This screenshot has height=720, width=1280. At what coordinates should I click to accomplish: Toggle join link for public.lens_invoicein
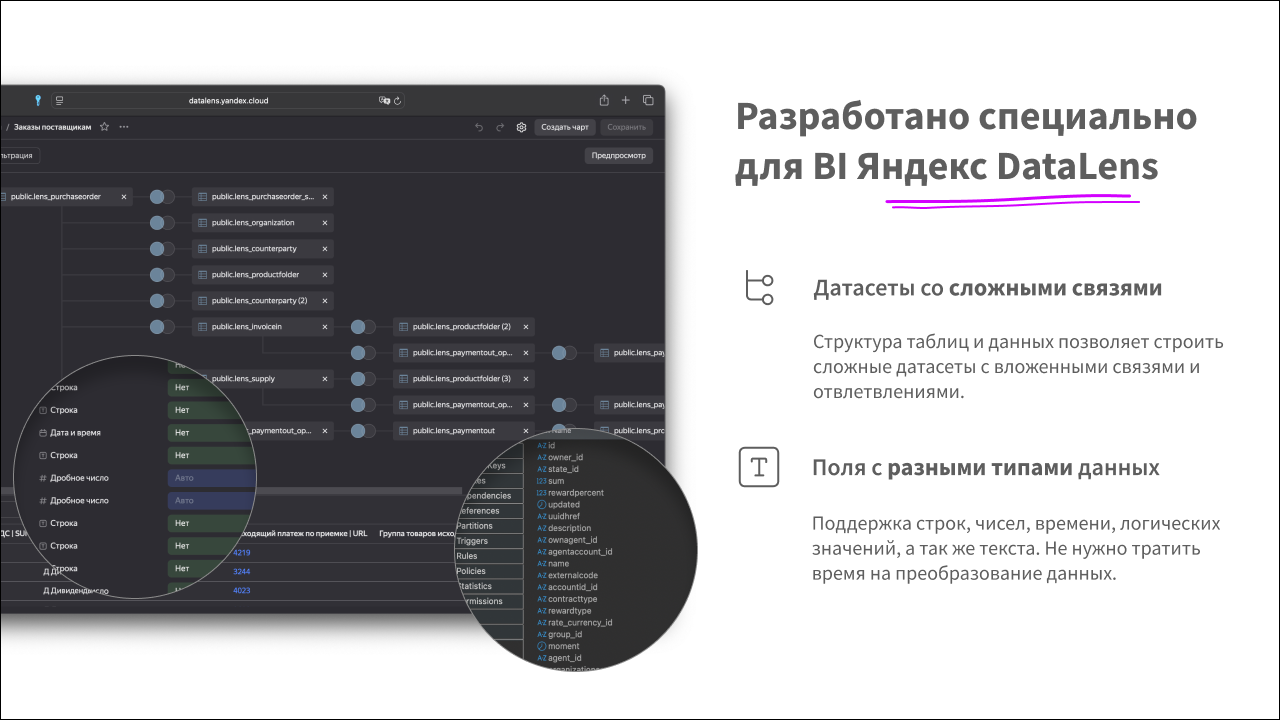tap(161, 326)
